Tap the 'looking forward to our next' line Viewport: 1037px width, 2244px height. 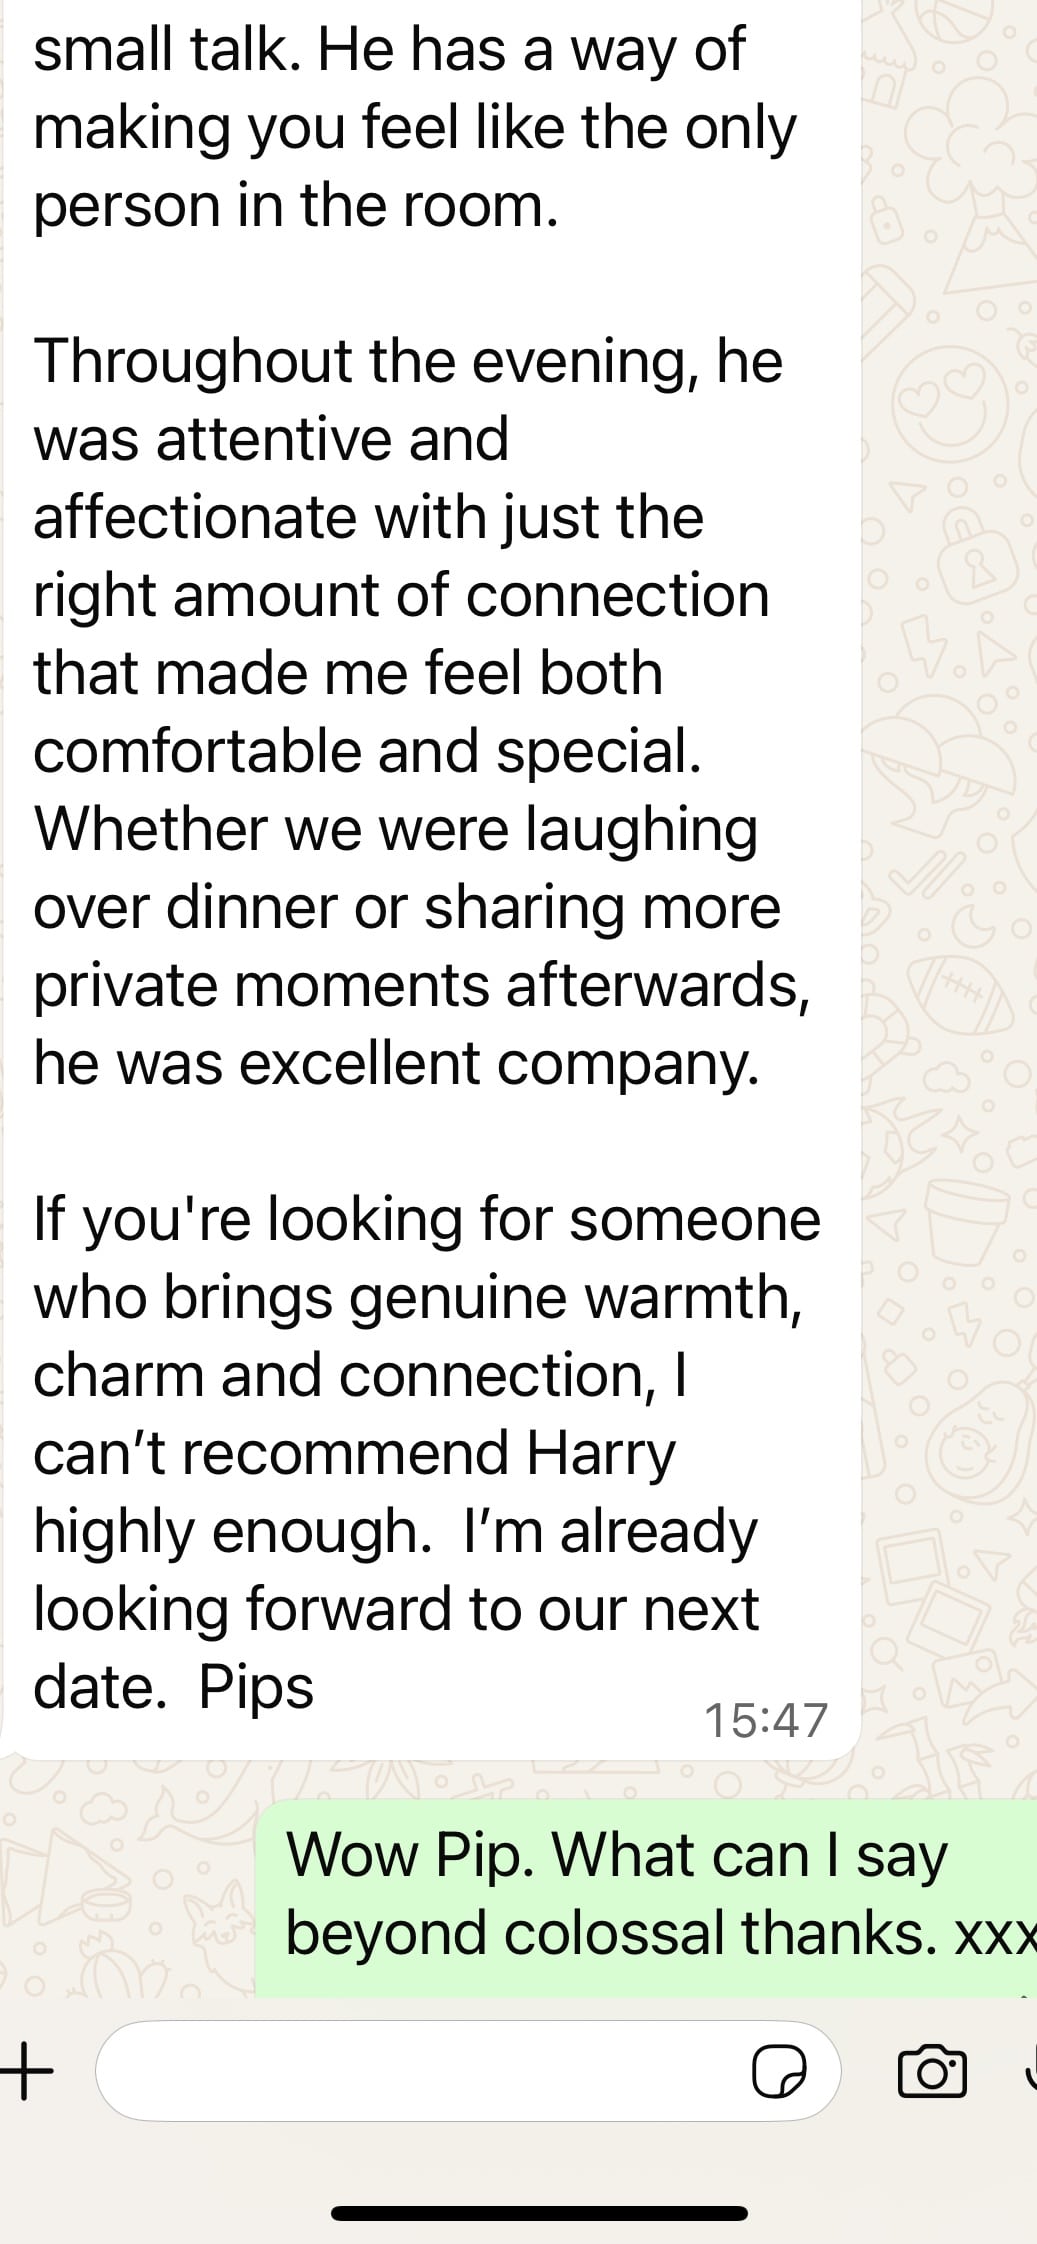(396, 1609)
